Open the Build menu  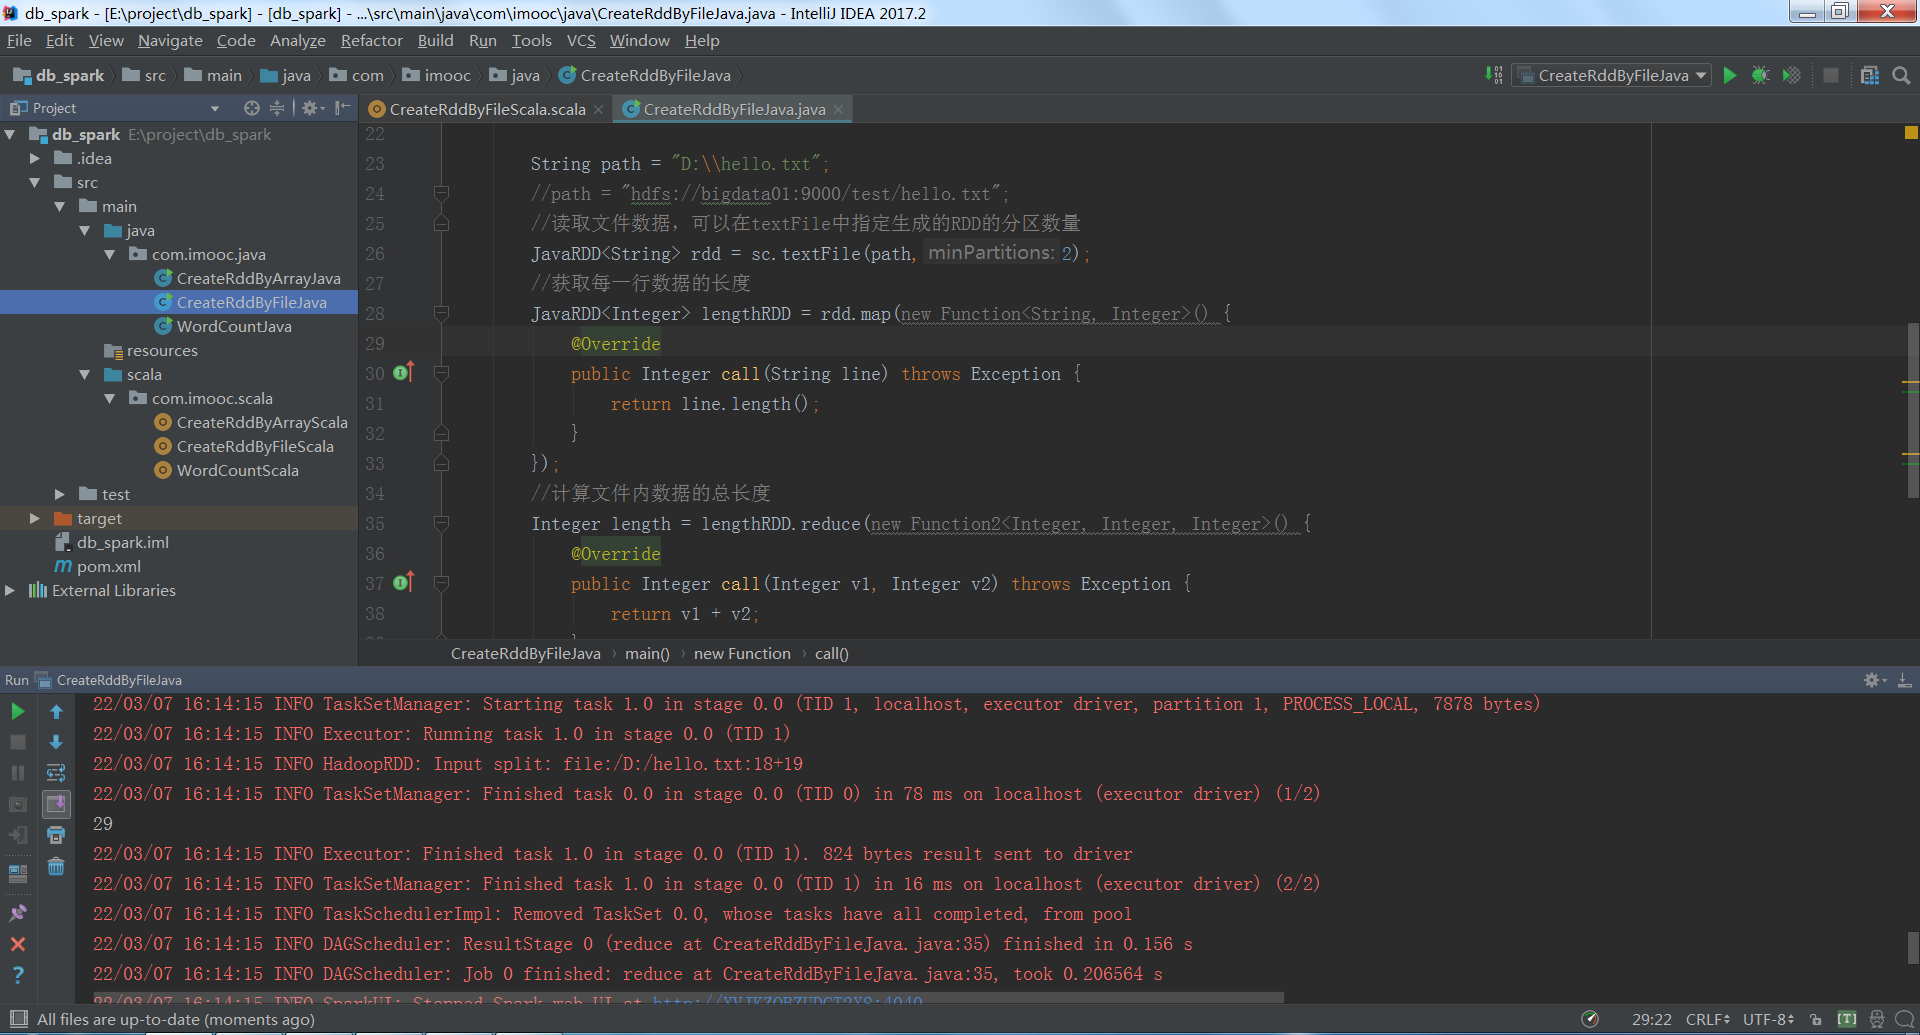click(x=435, y=41)
